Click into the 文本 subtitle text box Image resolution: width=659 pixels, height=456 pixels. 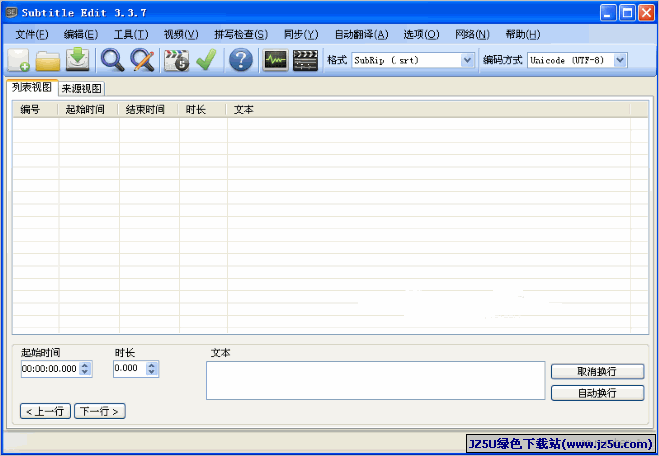click(x=375, y=381)
